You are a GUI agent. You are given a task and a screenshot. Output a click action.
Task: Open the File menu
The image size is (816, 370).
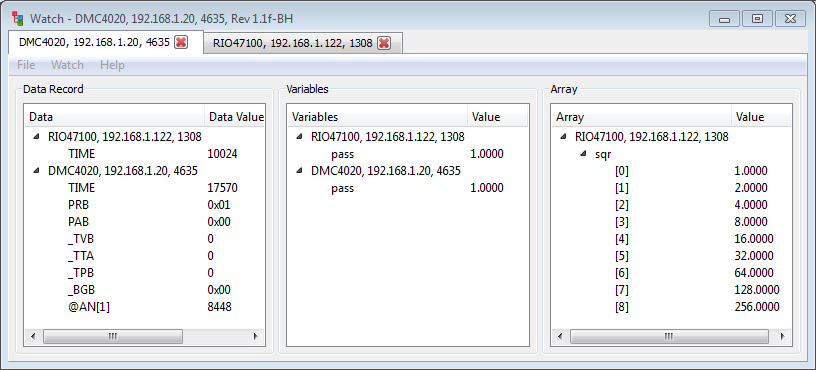pyautogui.click(x=26, y=65)
